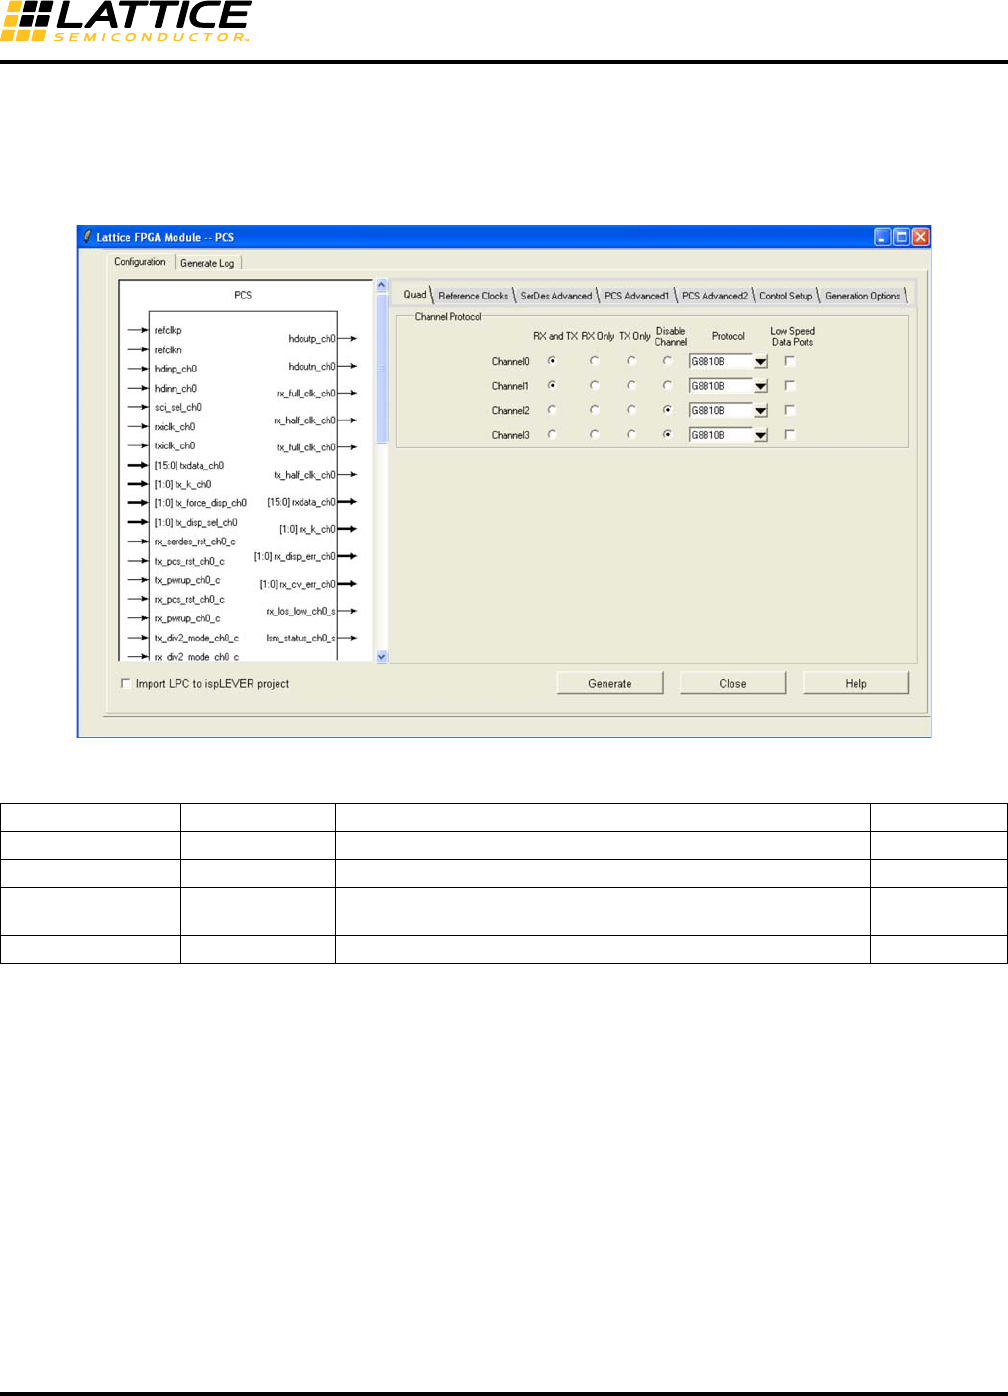Click Channel0 protocol field G8B10B
This screenshot has width=1008, height=1396.
point(720,362)
